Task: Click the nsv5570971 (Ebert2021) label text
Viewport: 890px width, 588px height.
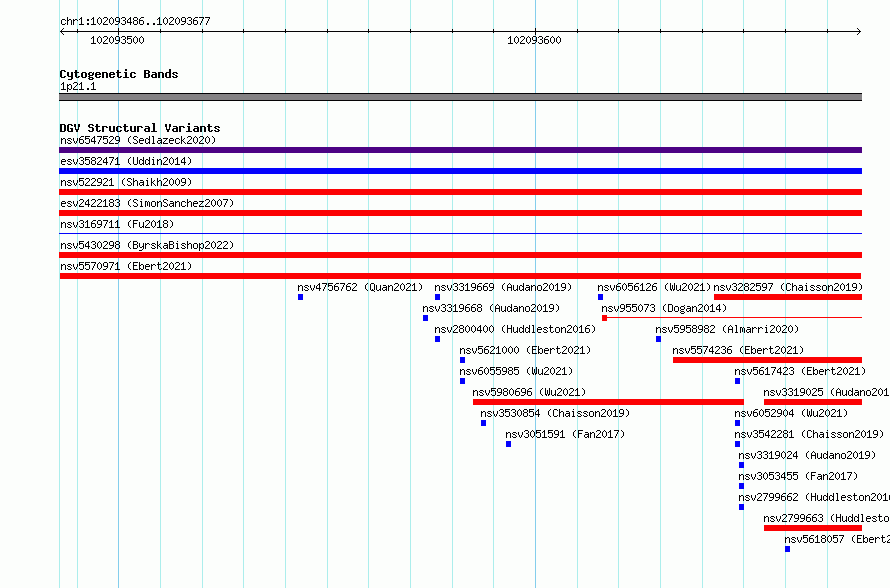Action: tap(126, 266)
